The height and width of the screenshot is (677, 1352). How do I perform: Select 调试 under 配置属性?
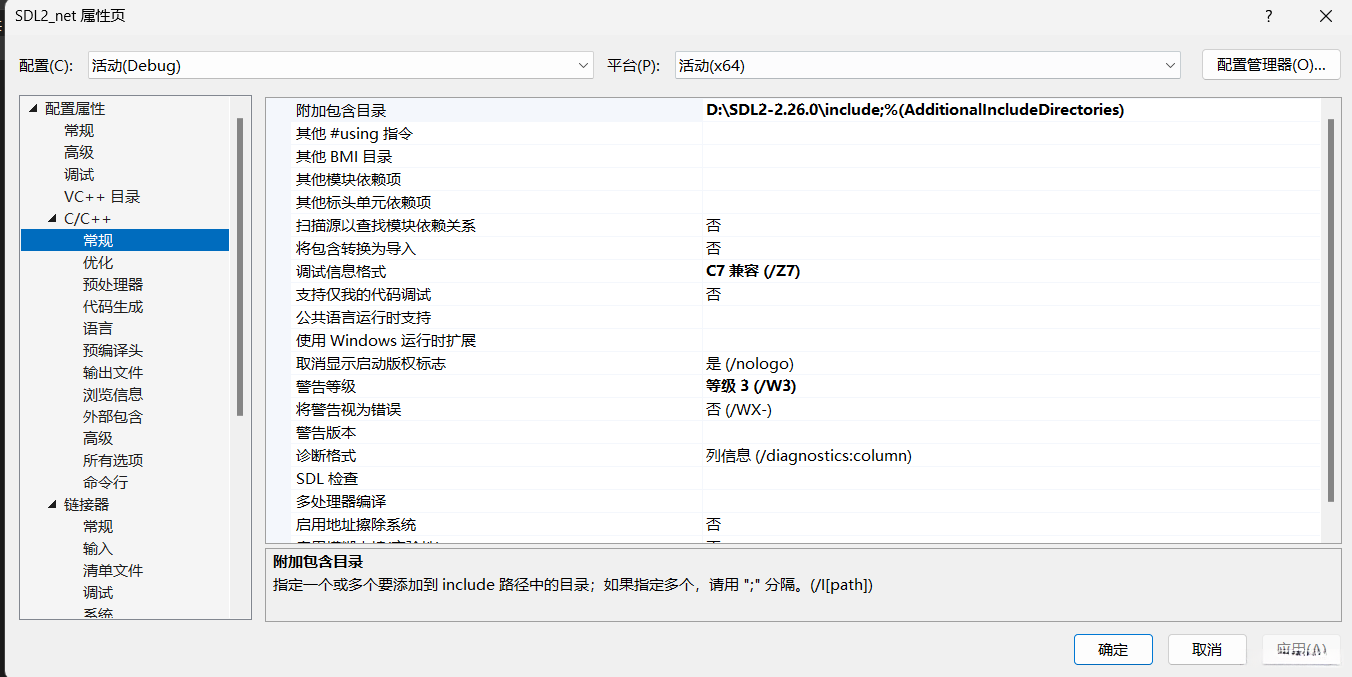click(x=79, y=175)
